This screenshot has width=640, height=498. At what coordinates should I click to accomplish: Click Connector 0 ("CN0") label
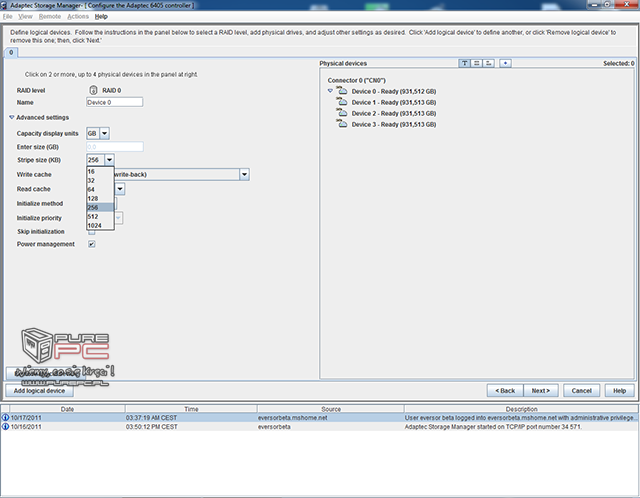pyautogui.click(x=356, y=80)
